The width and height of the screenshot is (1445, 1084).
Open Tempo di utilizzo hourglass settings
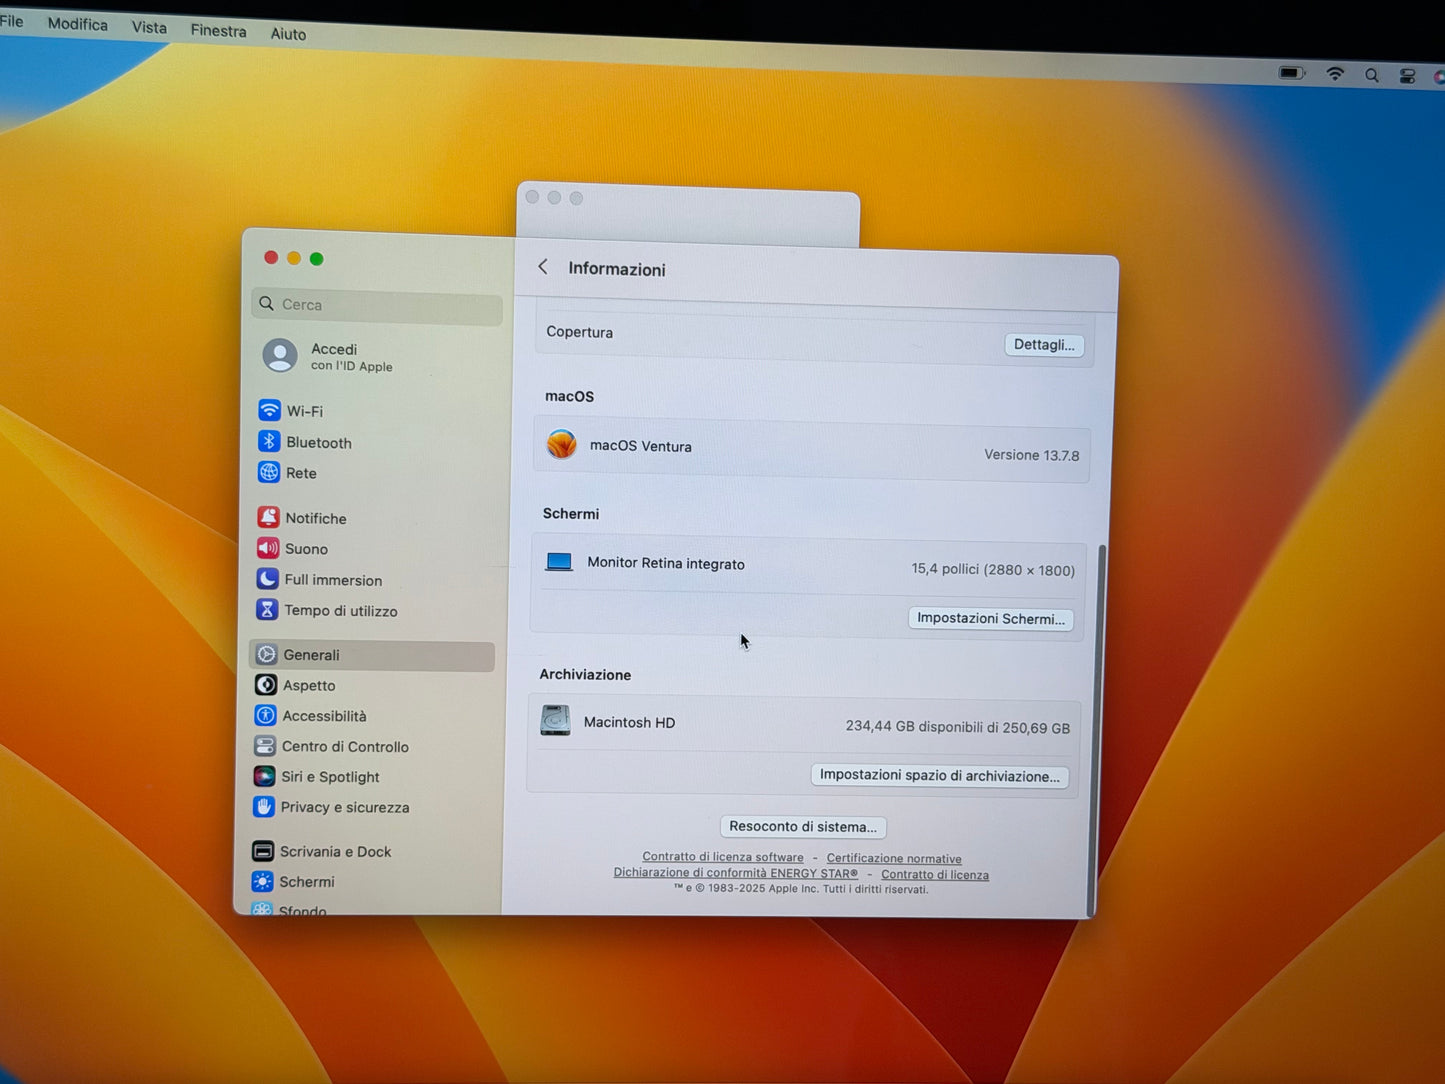(327, 610)
